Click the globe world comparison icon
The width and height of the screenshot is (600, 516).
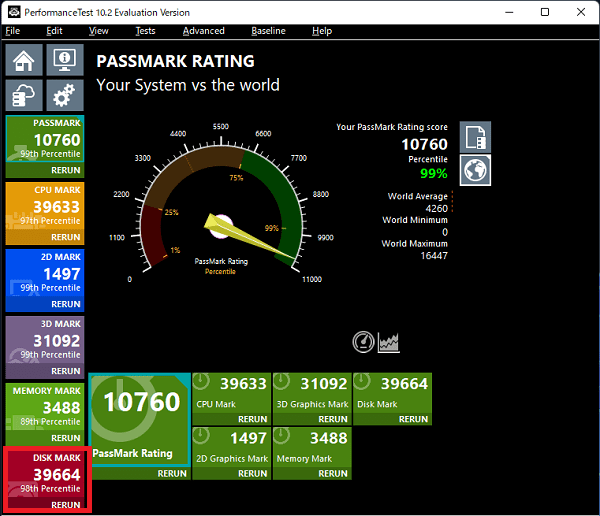[x=475, y=170]
